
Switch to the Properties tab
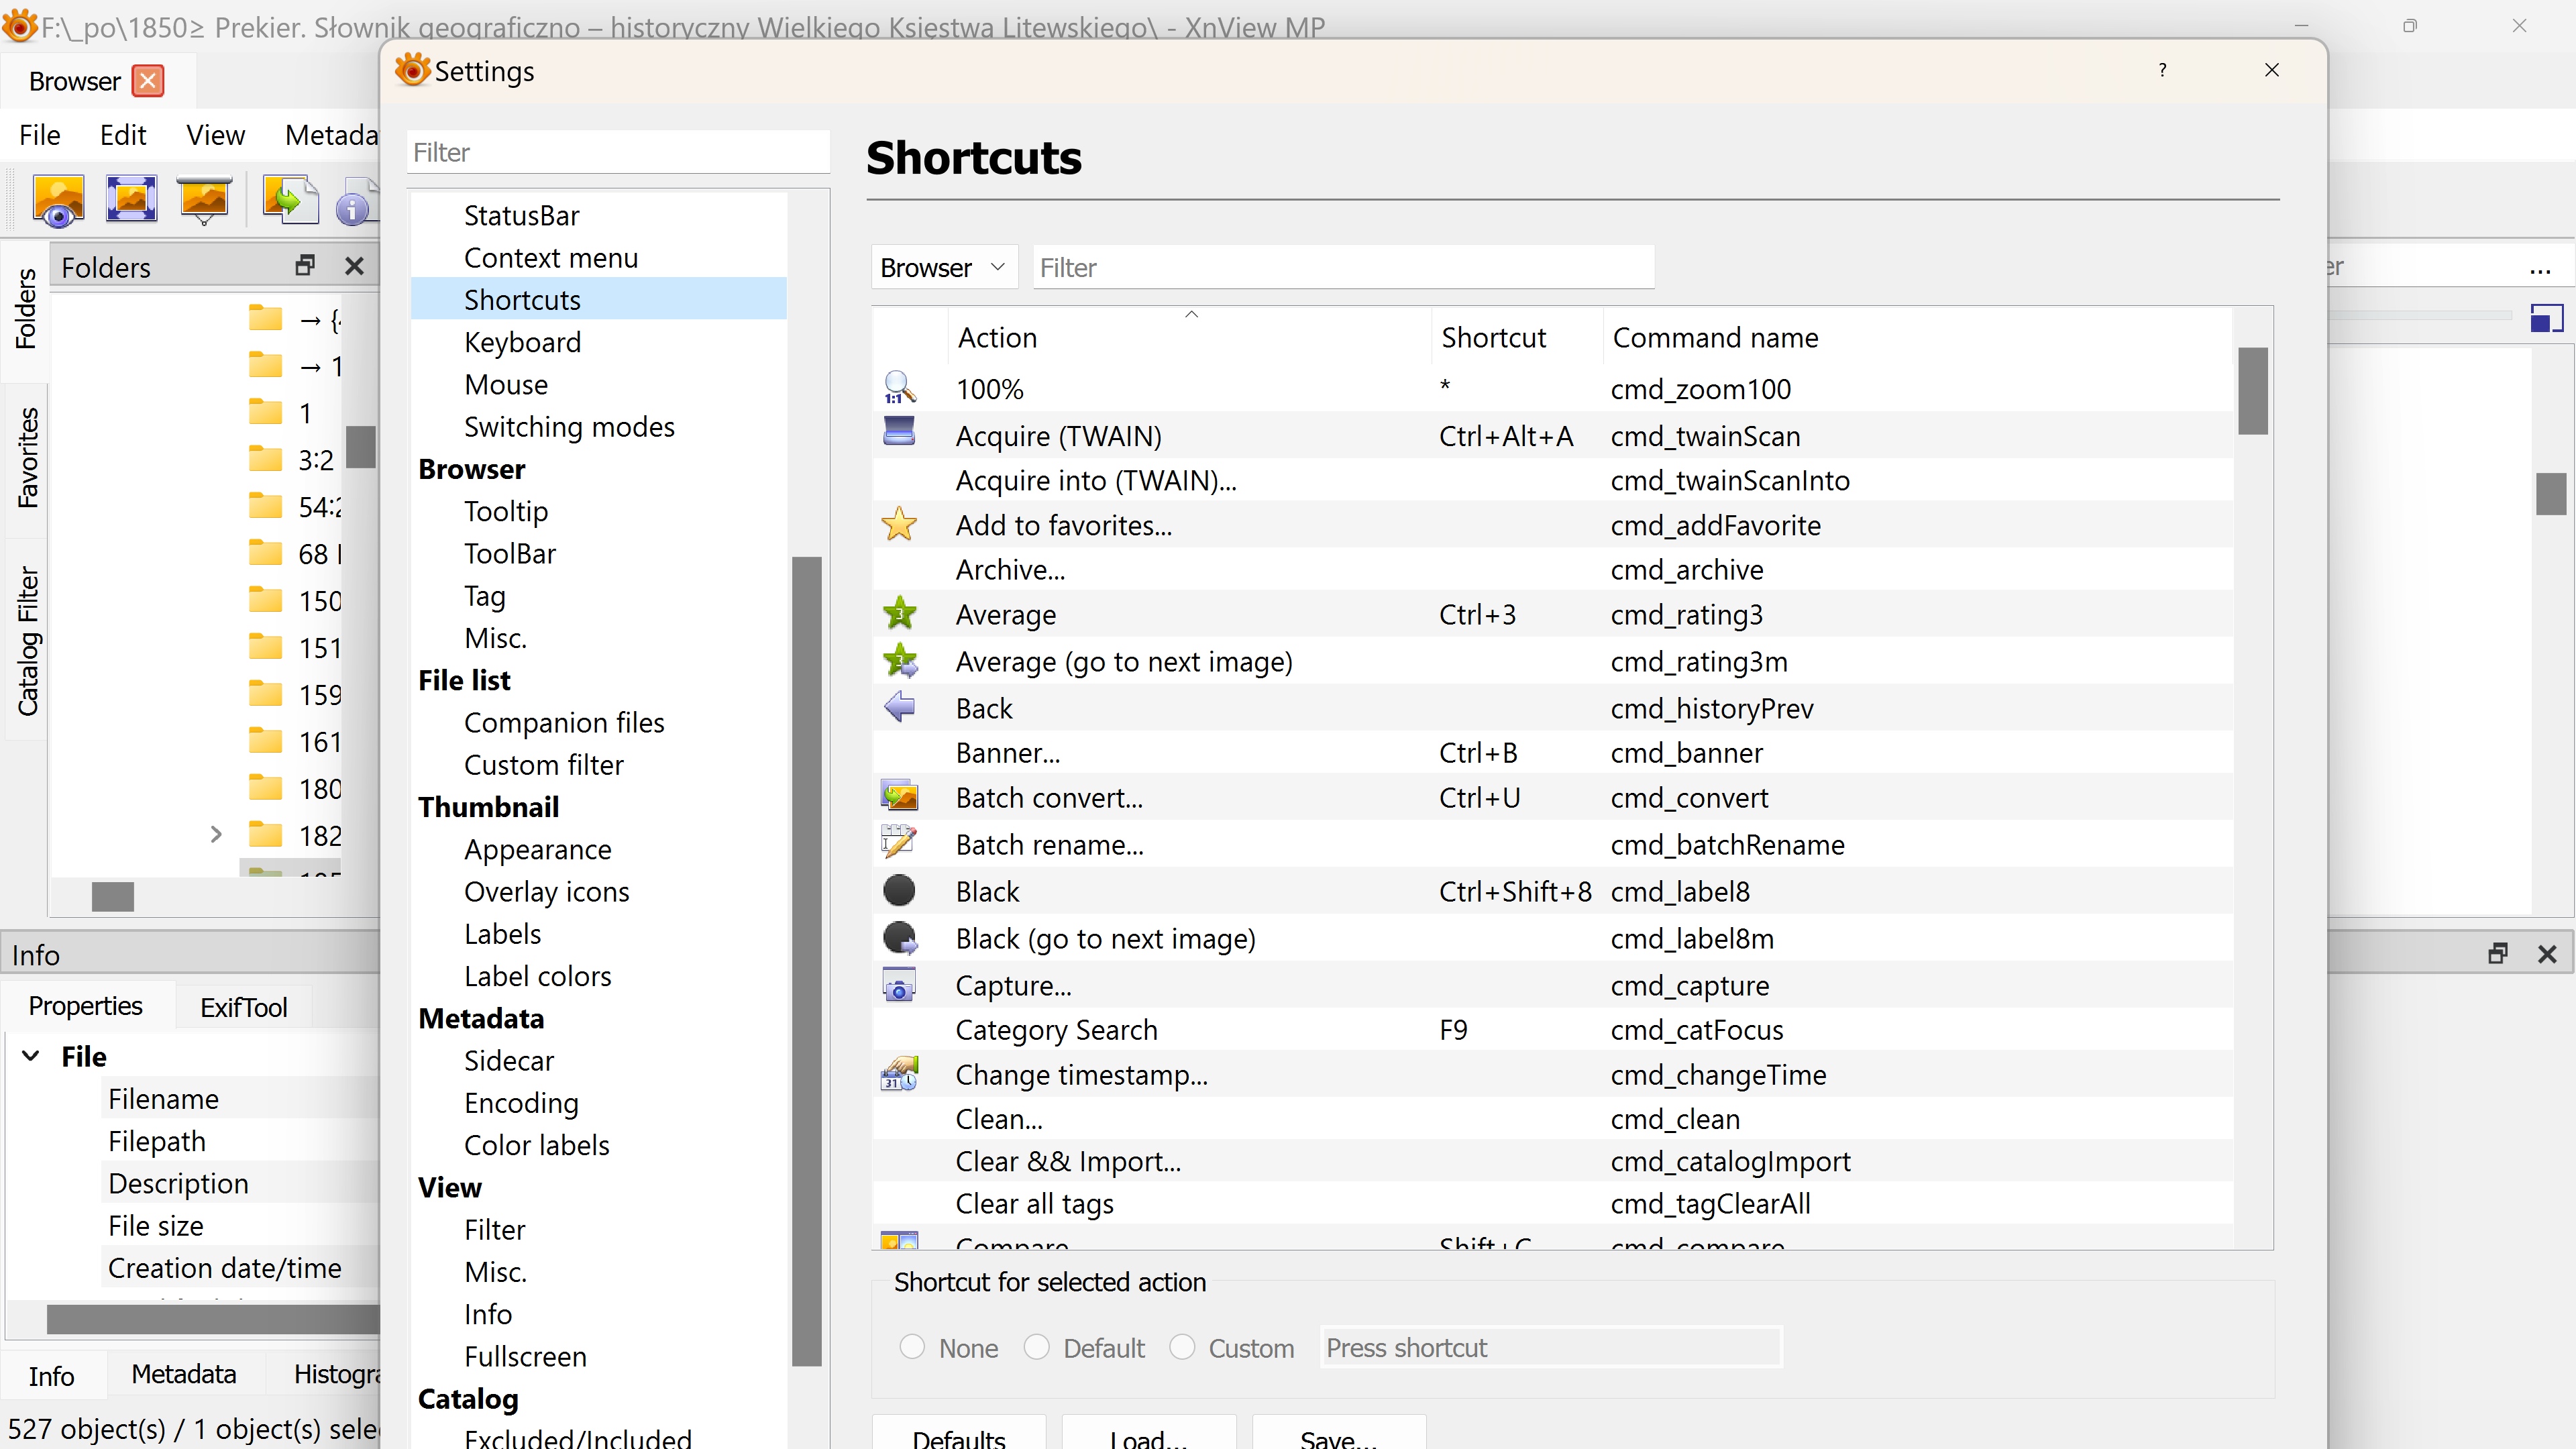tap(86, 1006)
